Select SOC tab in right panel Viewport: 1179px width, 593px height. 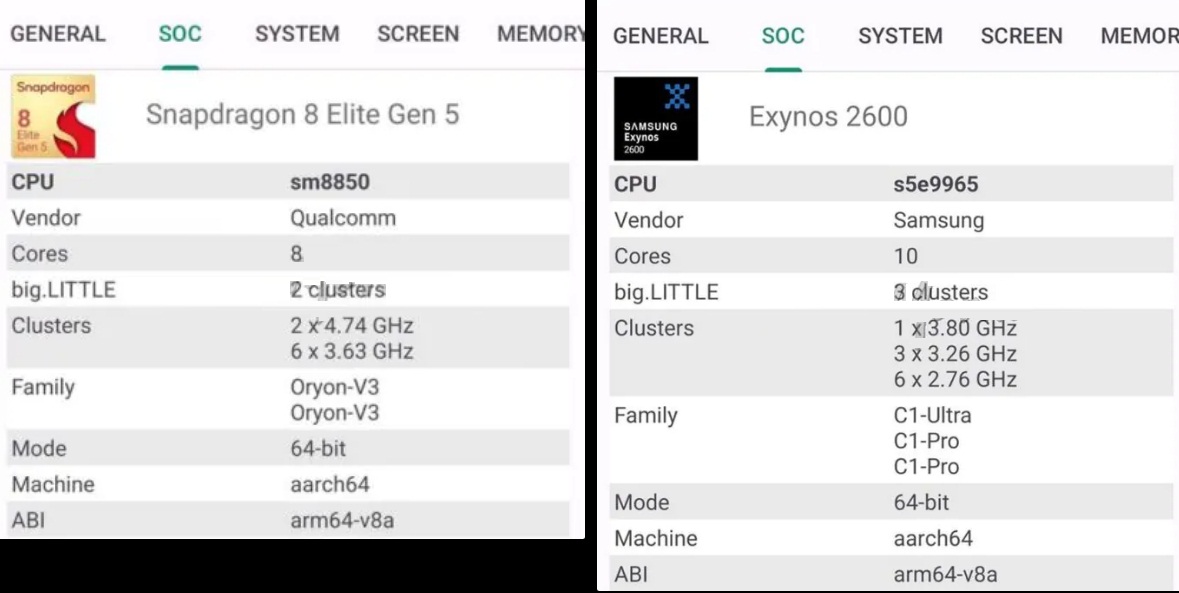coord(783,36)
